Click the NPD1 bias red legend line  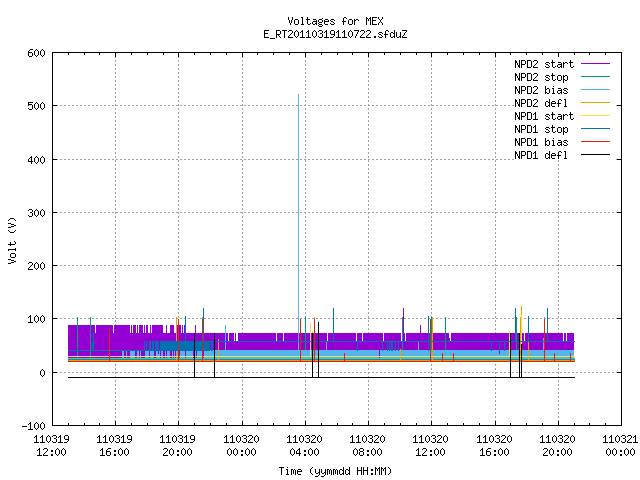(x=595, y=142)
